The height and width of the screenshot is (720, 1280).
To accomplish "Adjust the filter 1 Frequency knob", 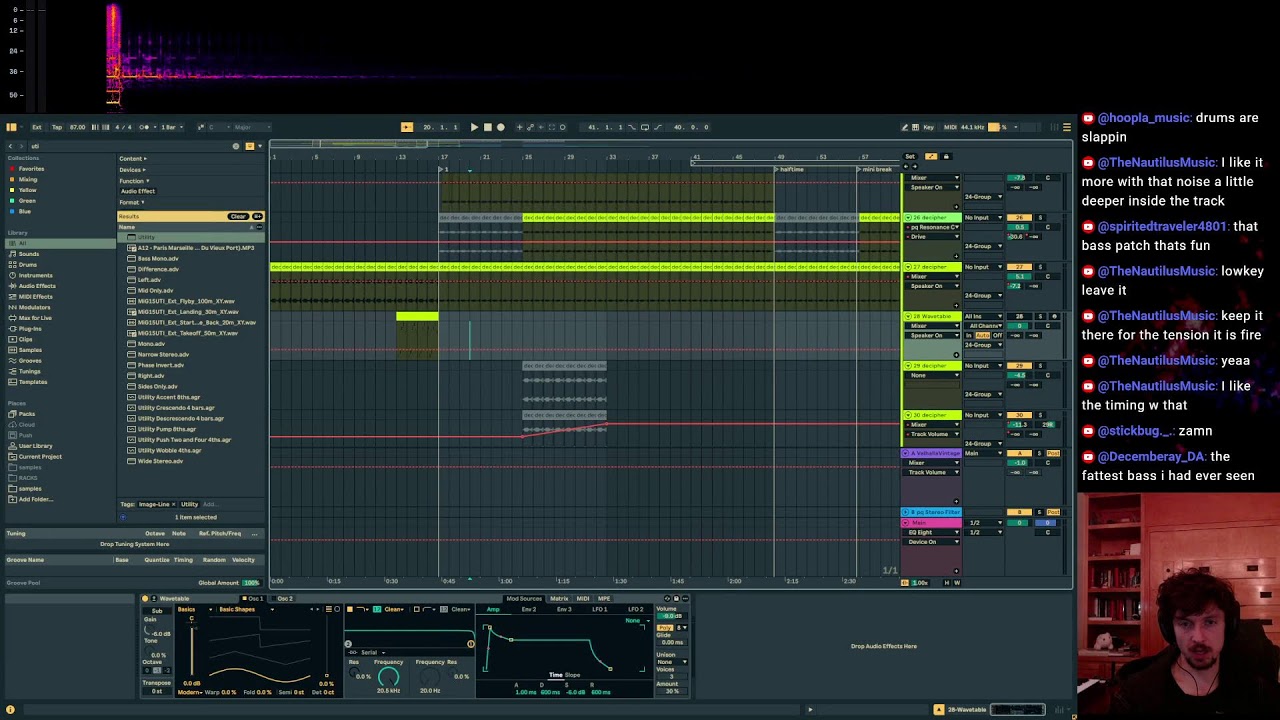I will [x=389, y=677].
